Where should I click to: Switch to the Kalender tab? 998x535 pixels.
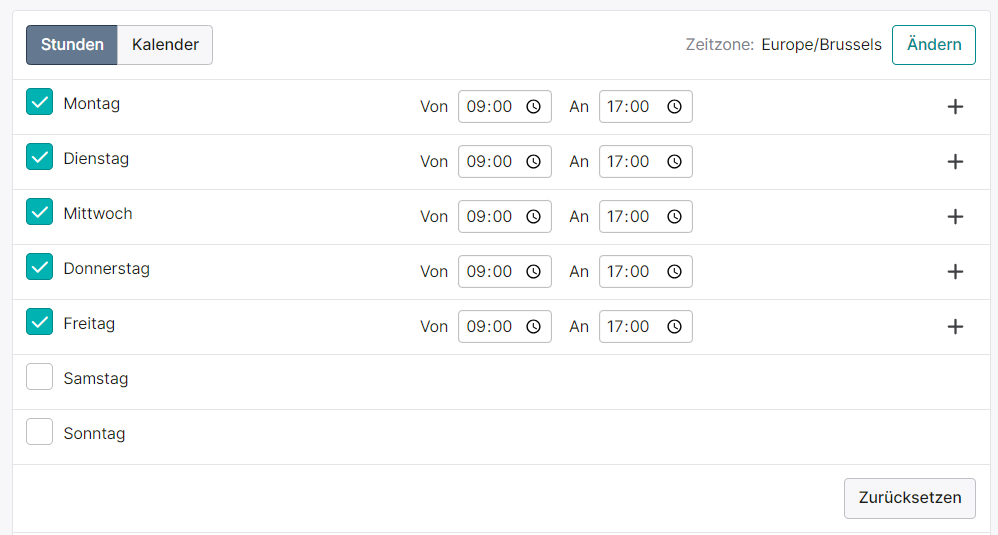[165, 45]
